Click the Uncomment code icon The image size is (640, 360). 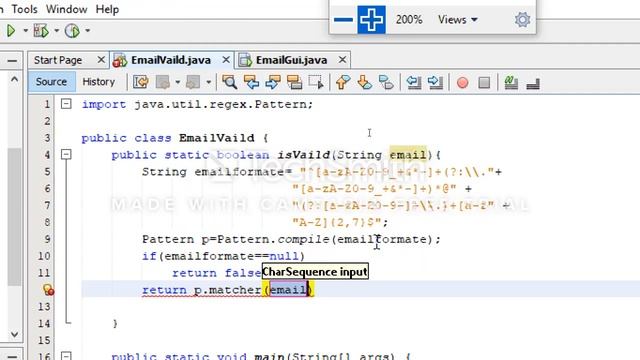pyautogui.click(x=533, y=83)
